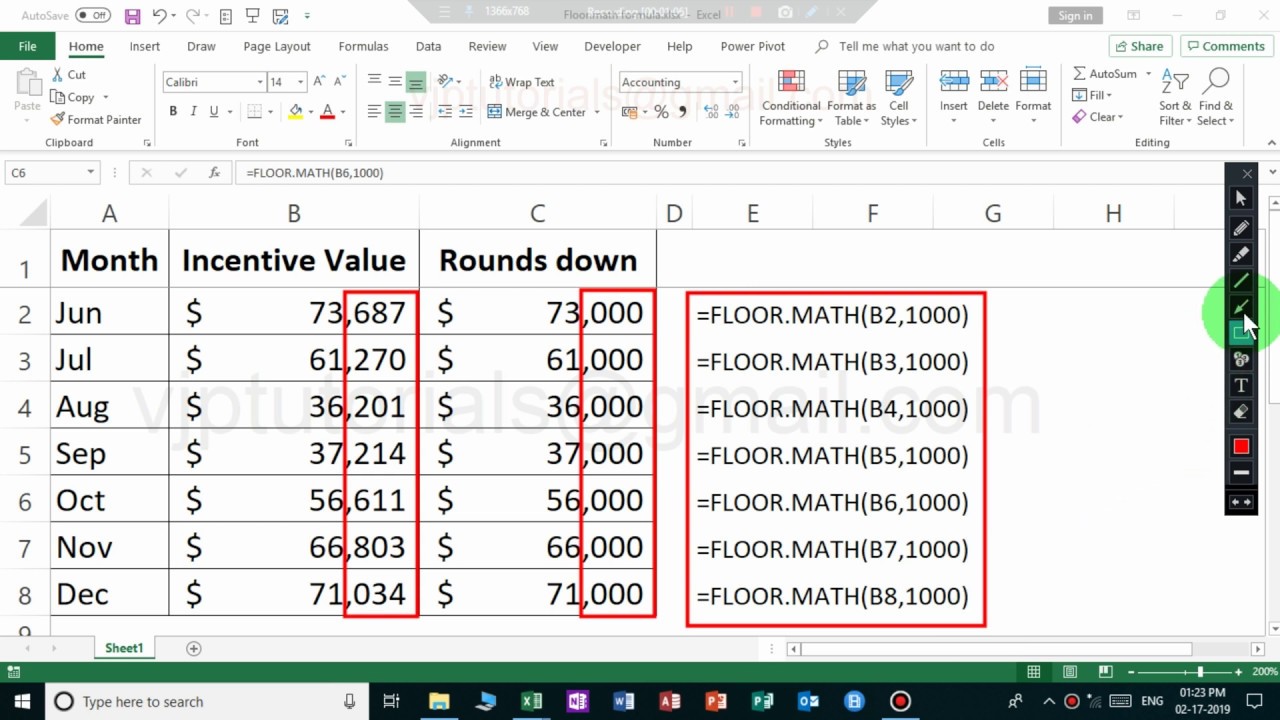Apply Italic formatting

[193, 112]
